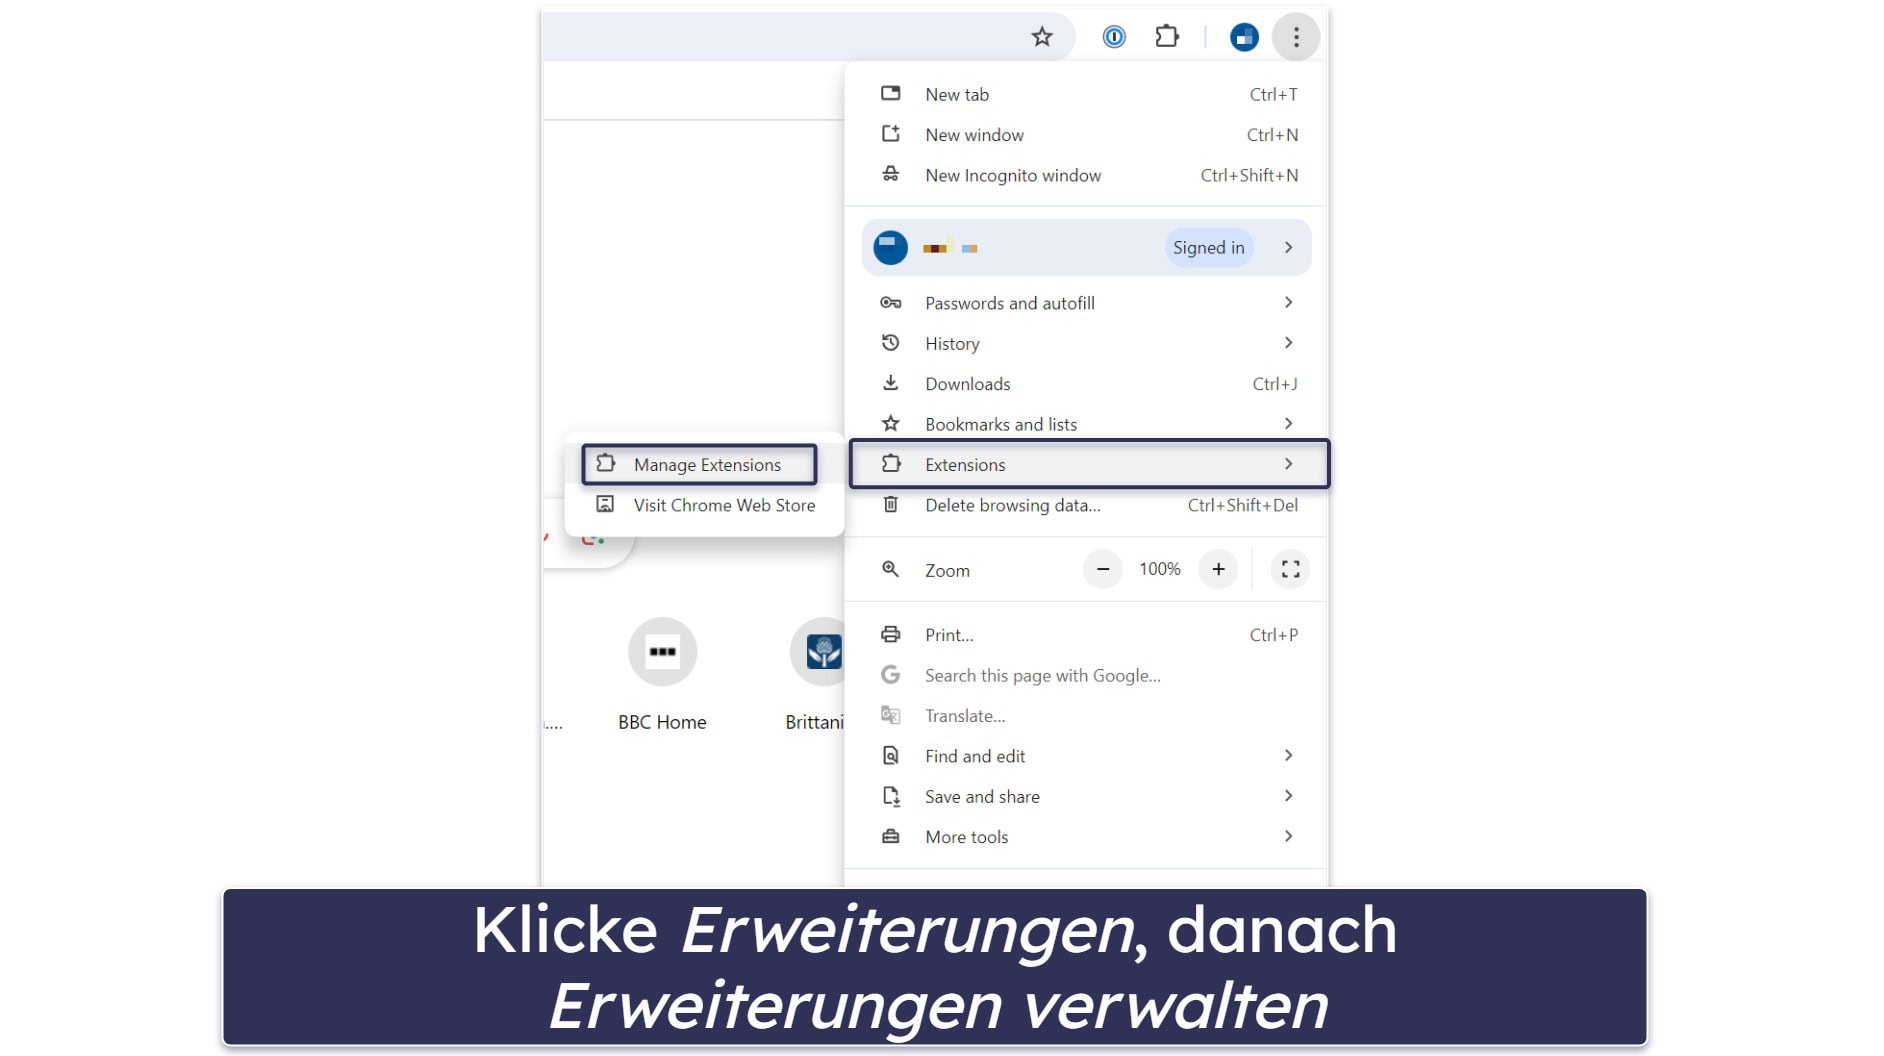Select Delete browsing data entry

coord(1086,505)
